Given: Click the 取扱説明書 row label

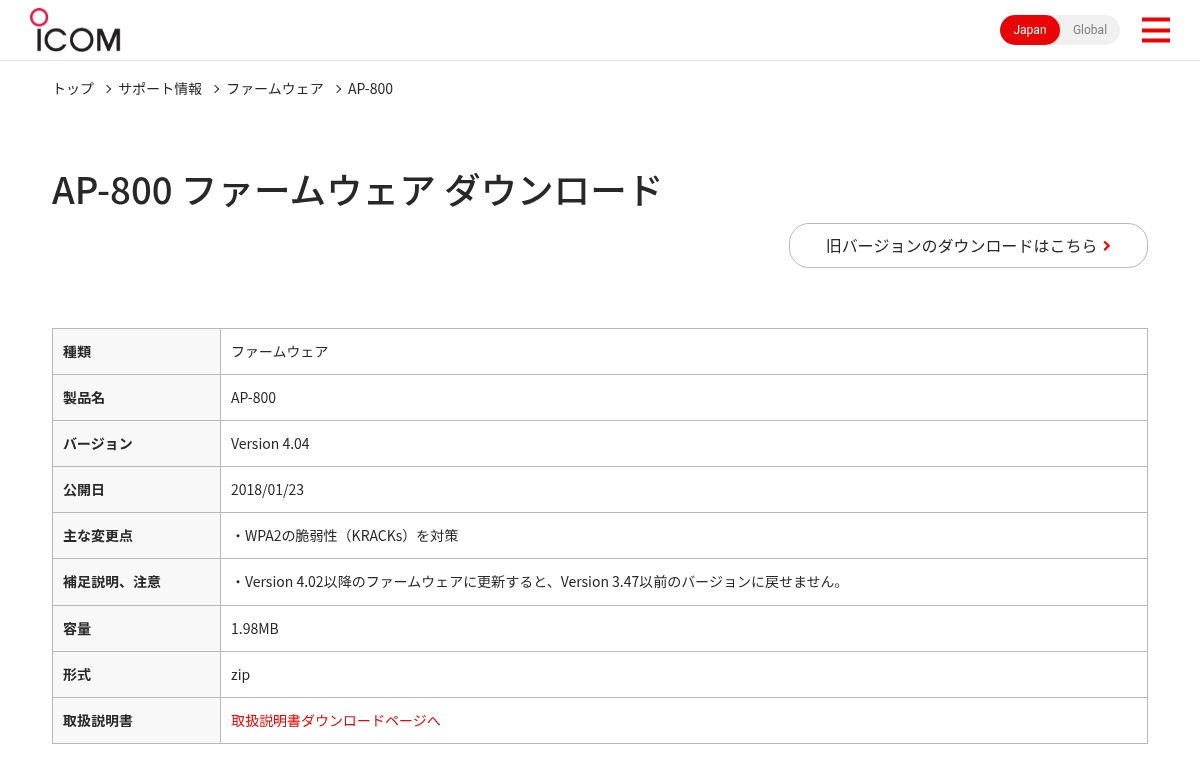Looking at the screenshot, I should click(98, 720).
